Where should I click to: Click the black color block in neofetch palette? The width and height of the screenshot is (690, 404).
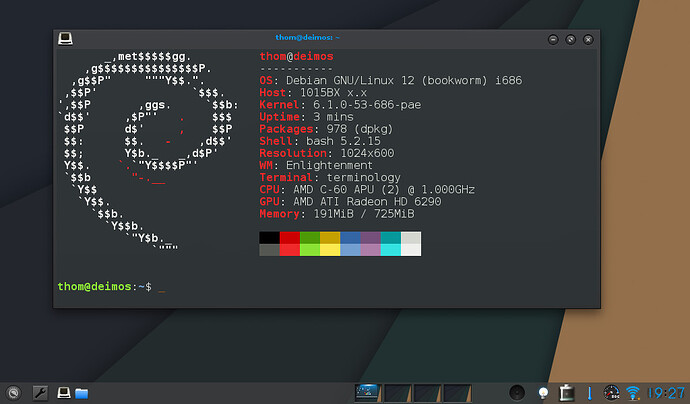click(x=269, y=238)
